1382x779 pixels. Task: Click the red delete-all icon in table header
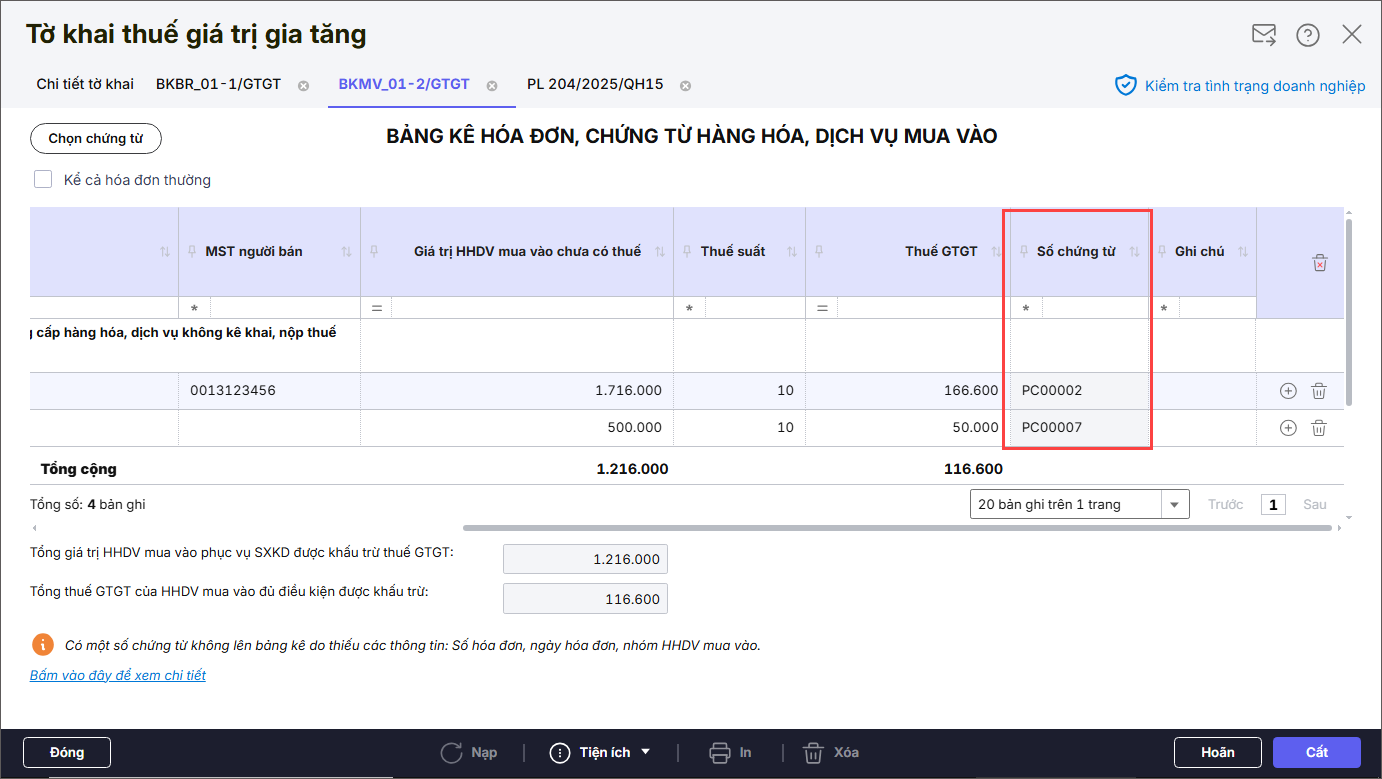pos(1320,263)
